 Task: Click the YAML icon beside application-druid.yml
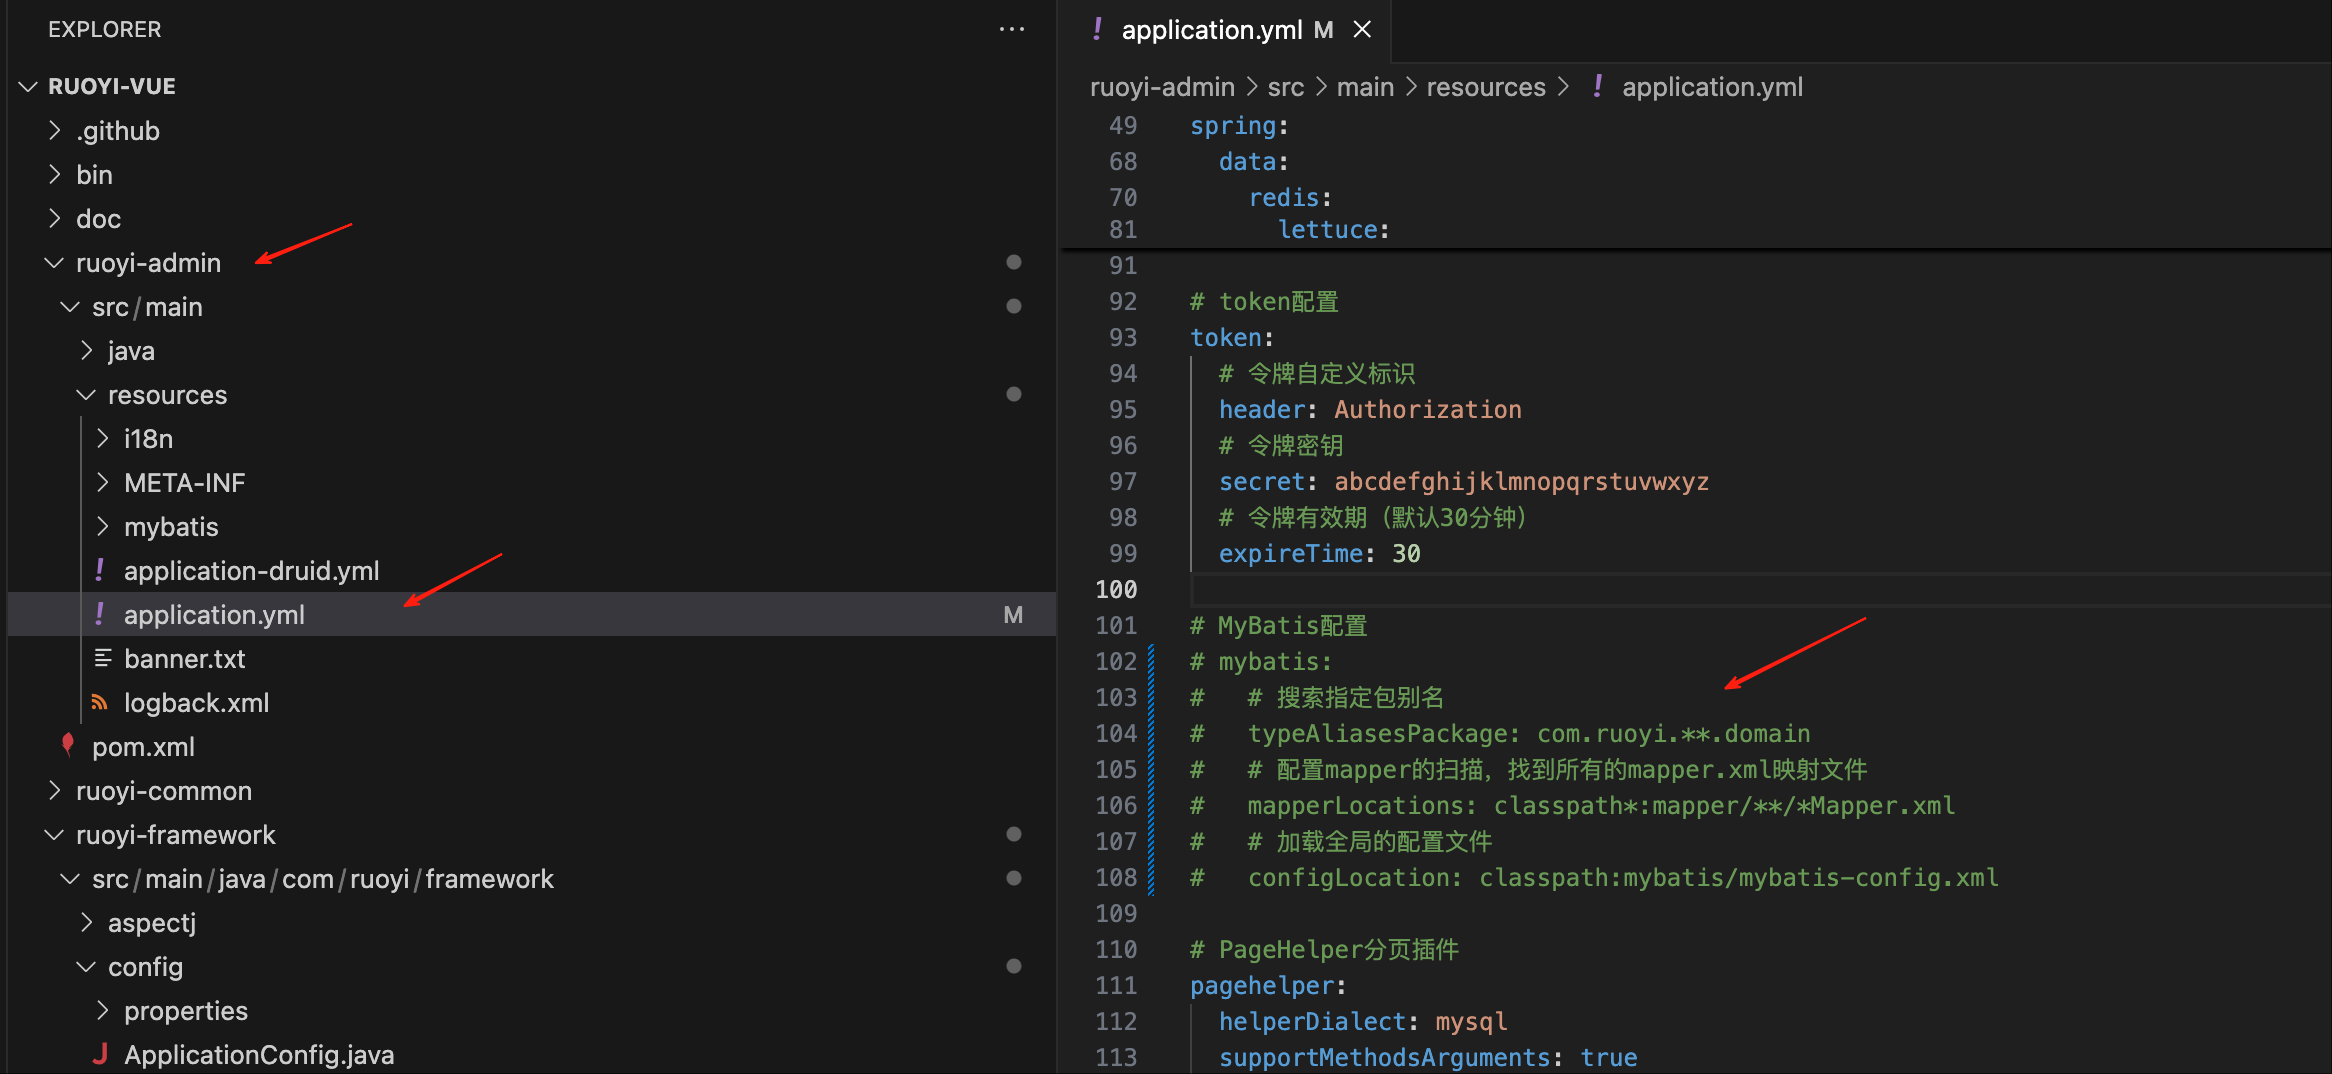point(100,570)
